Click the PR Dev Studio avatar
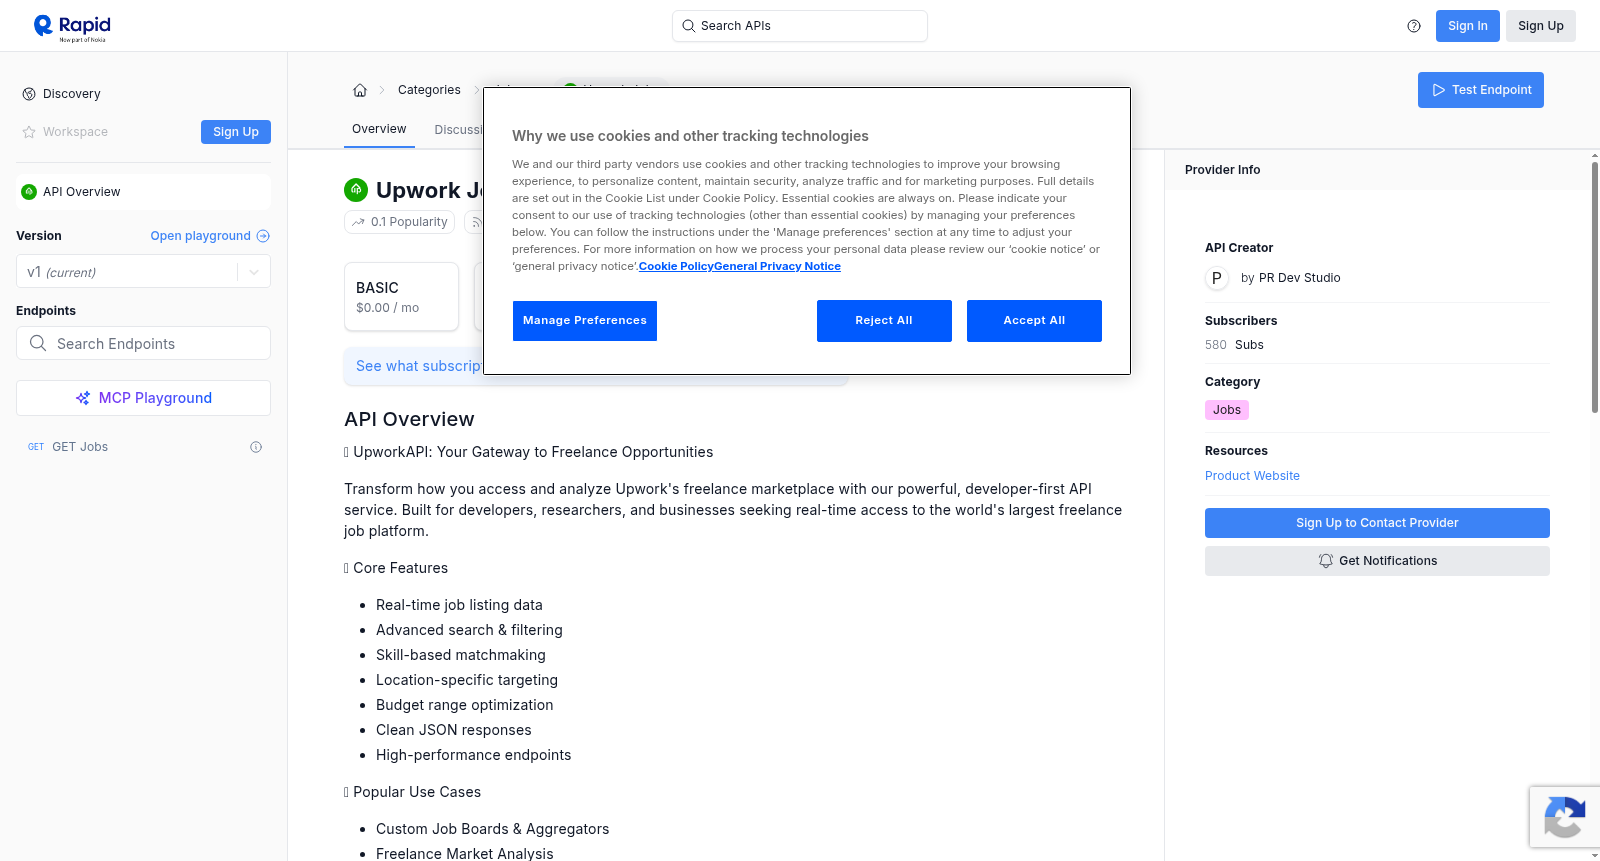Image resolution: width=1600 pixels, height=861 pixels. click(1217, 278)
